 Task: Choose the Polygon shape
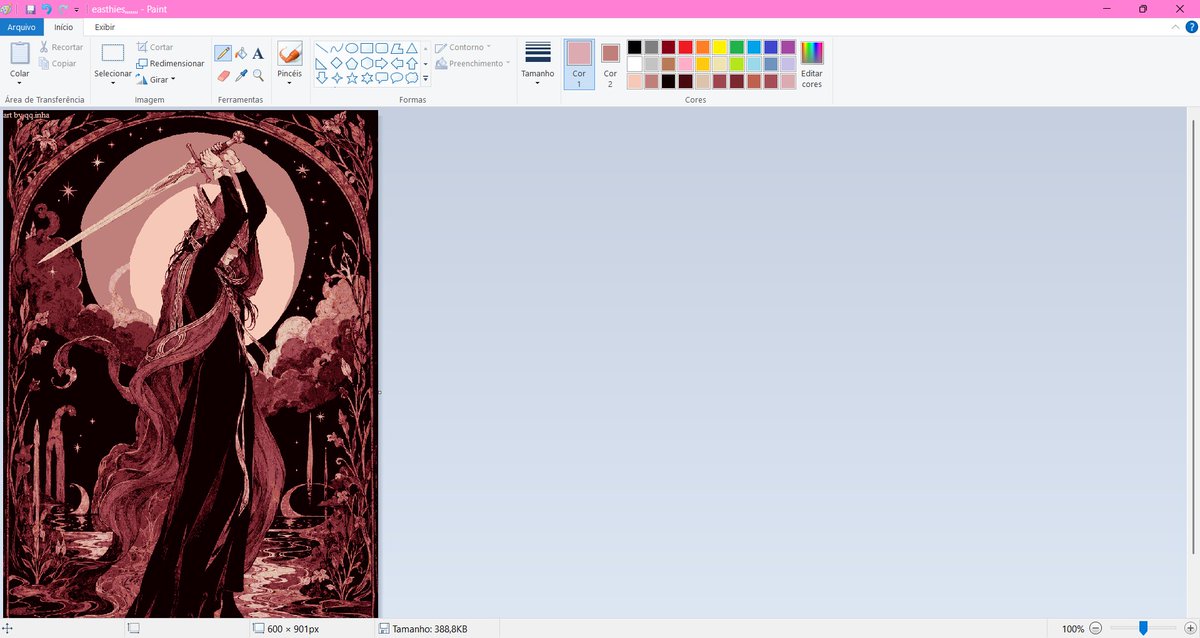pos(397,48)
